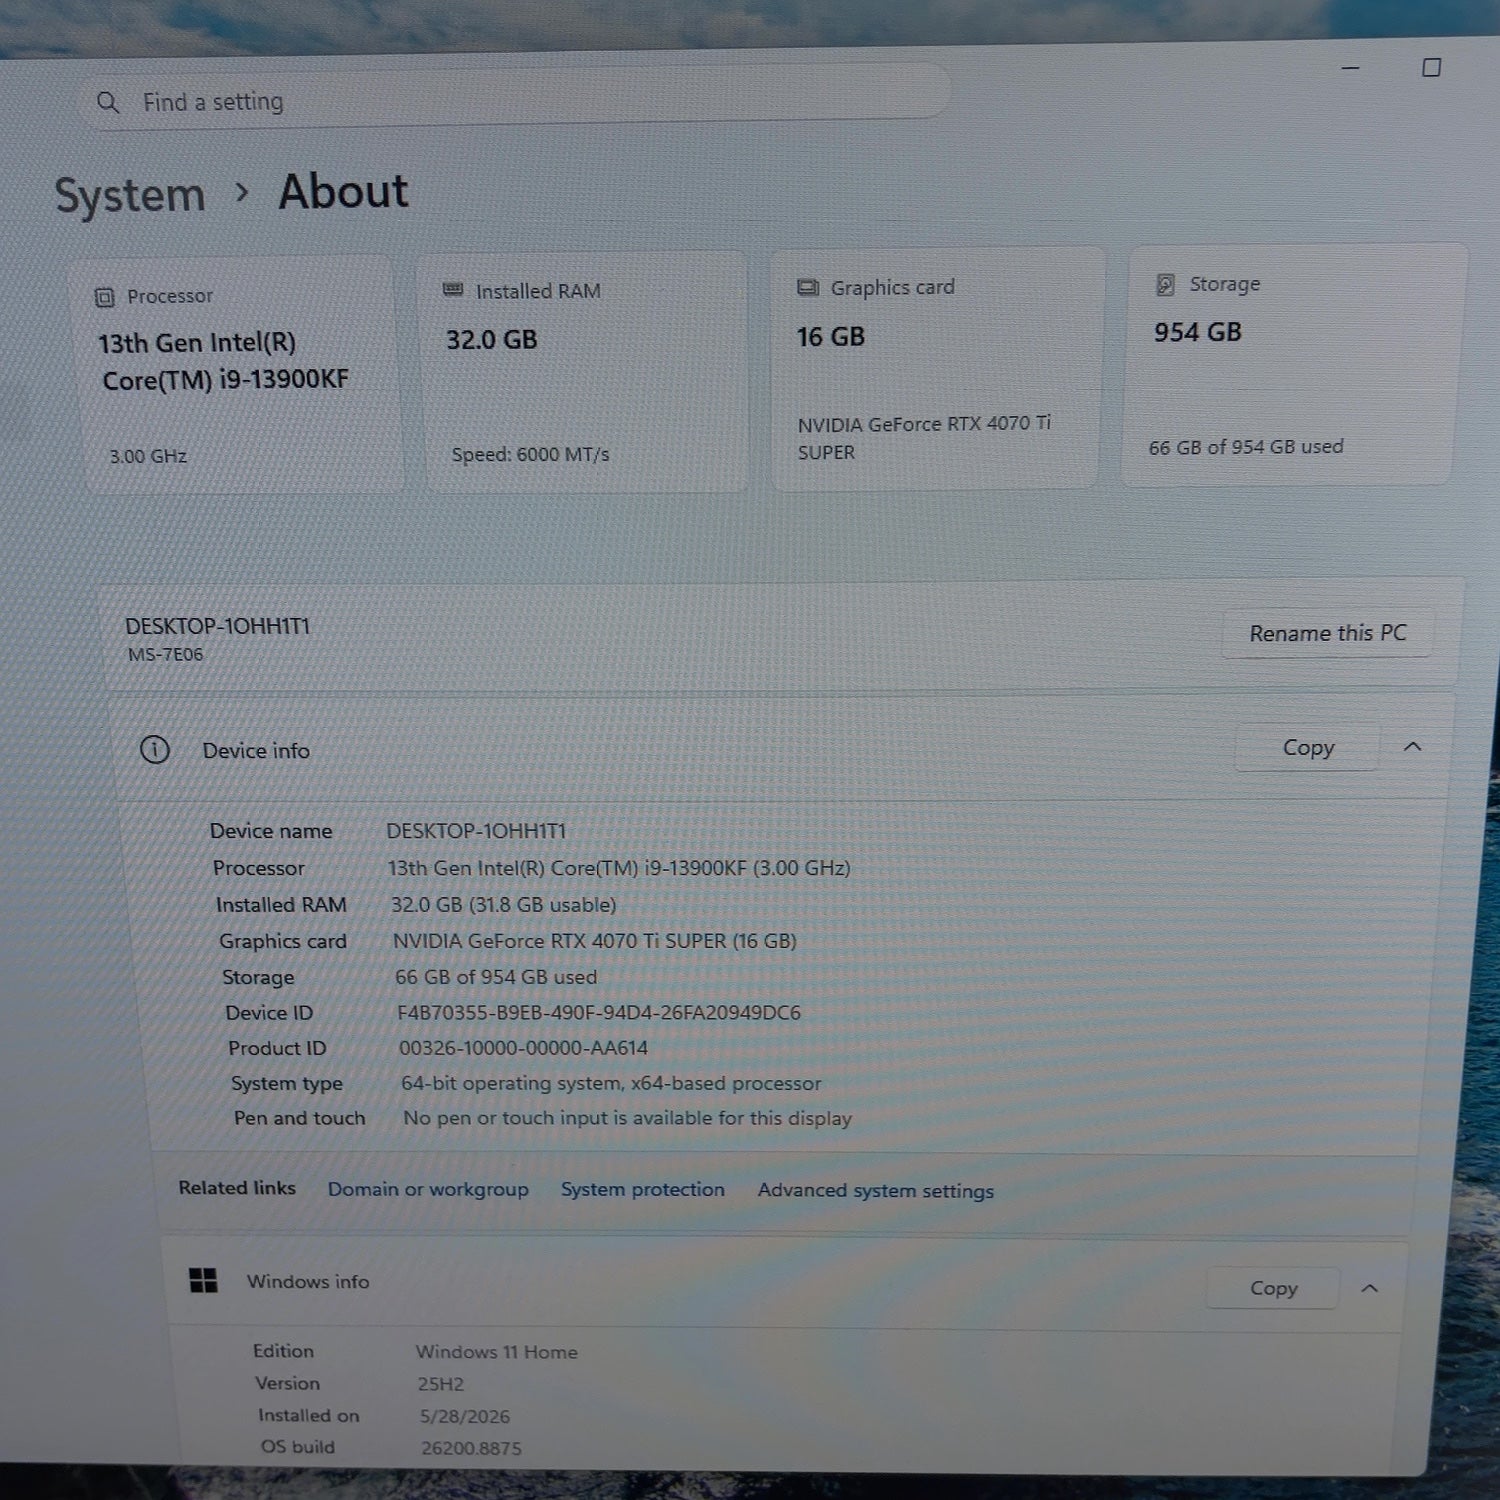Click the 64-bit operating system value
Screen dimensions: 1500x1500
click(x=611, y=1083)
